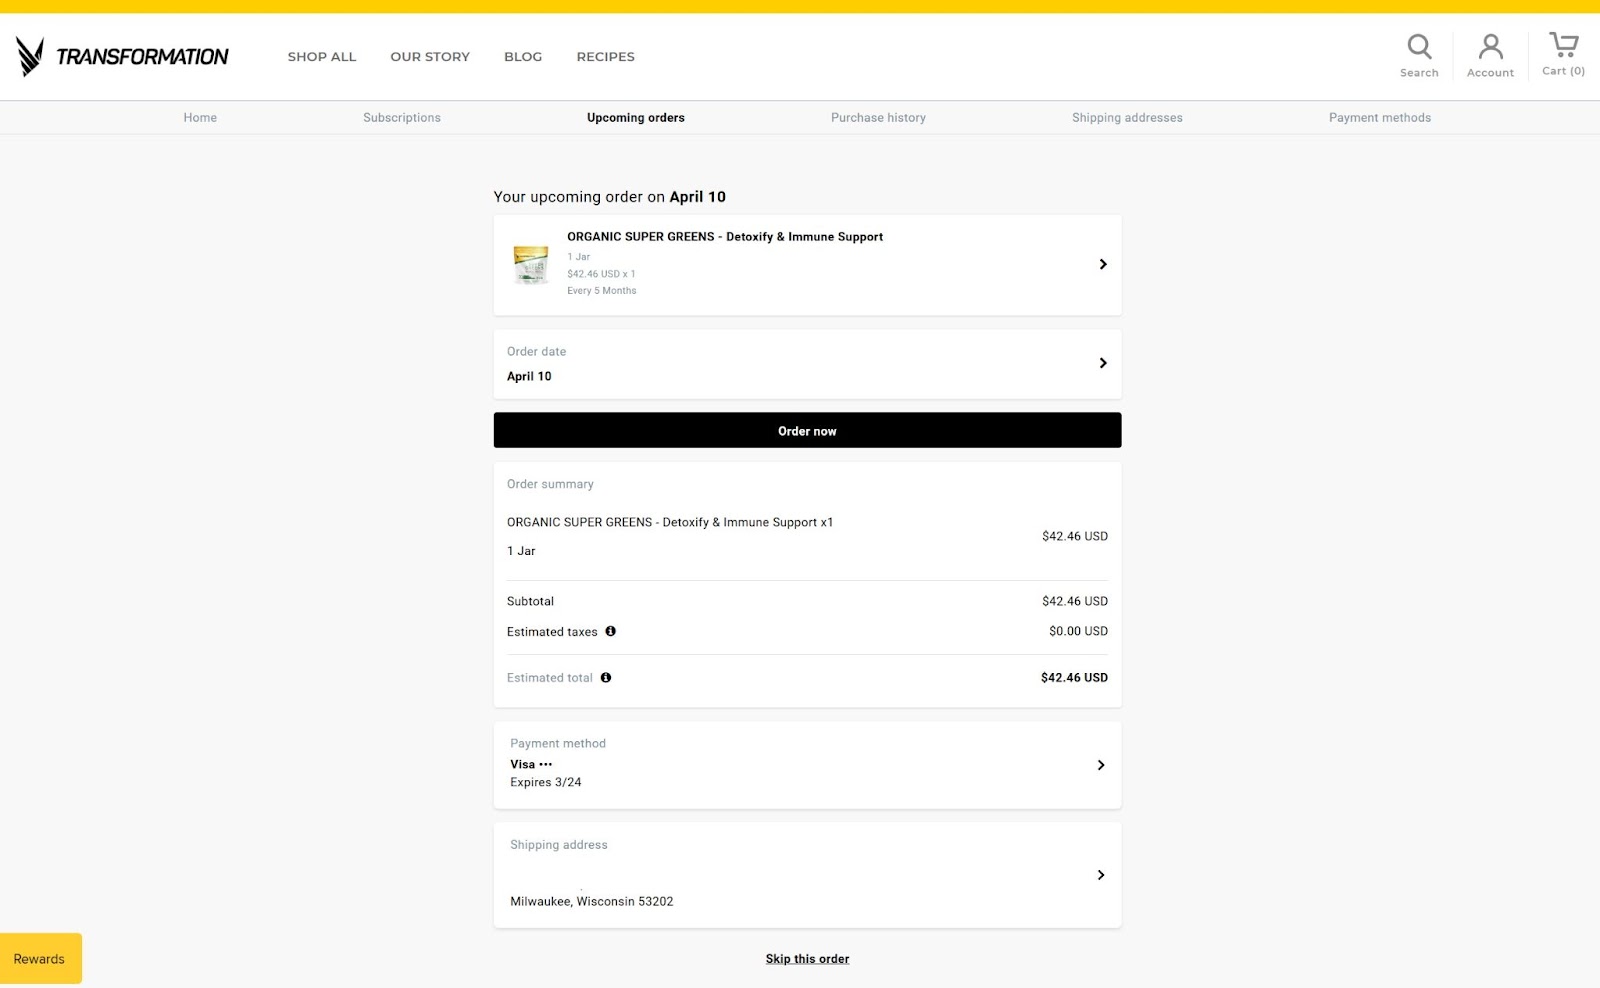Click the Estimated total info icon
The width and height of the screenshot is (1600, 988).
(606, 677)
